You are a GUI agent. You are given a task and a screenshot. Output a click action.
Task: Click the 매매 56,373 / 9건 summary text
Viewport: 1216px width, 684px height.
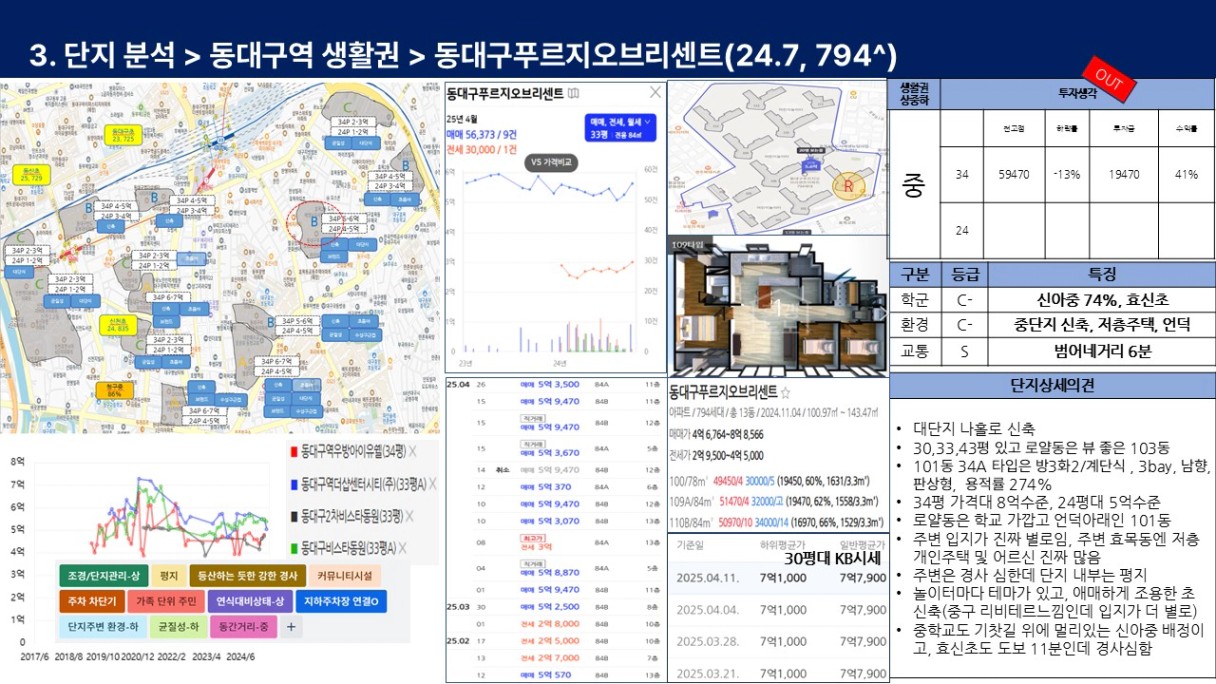coord(482,134)
